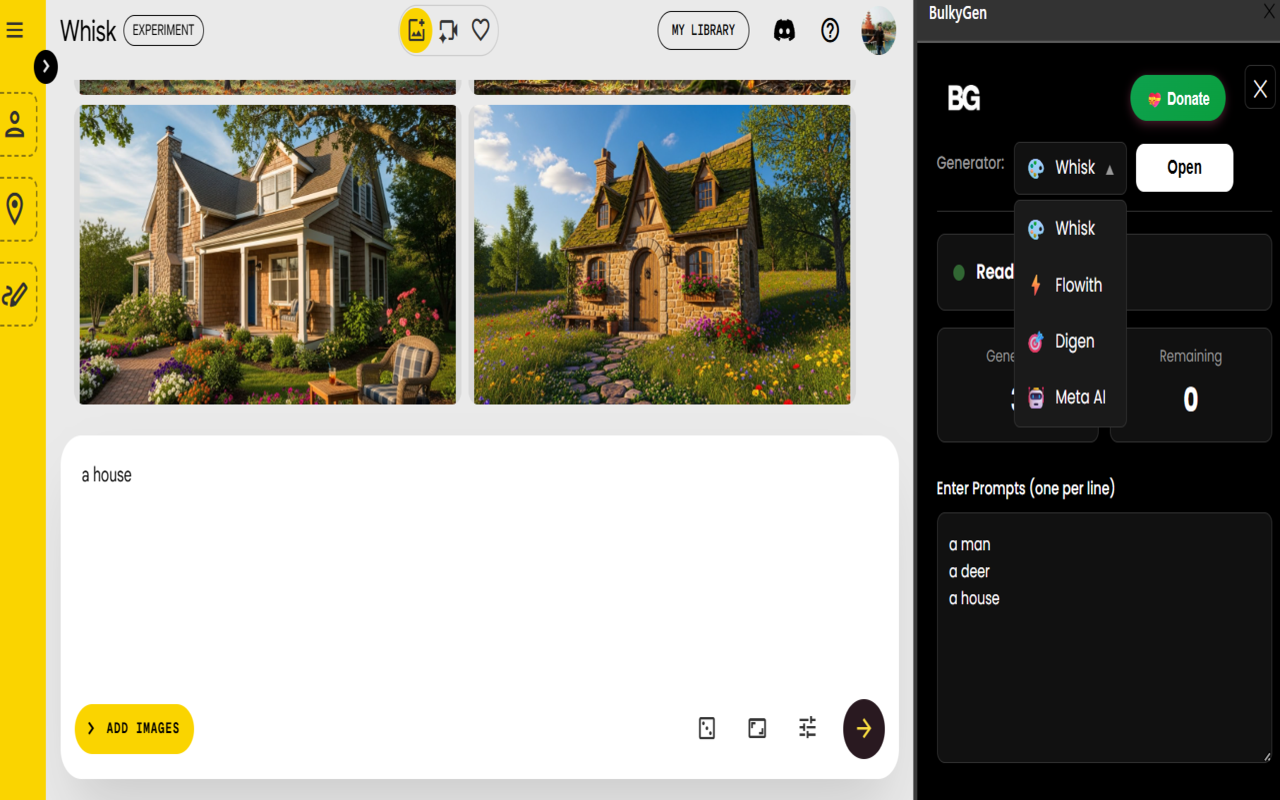Image resolution: width=1280 pixels, height=800 pixels.
Task: Open the user profile avatar
Action: 879,30
